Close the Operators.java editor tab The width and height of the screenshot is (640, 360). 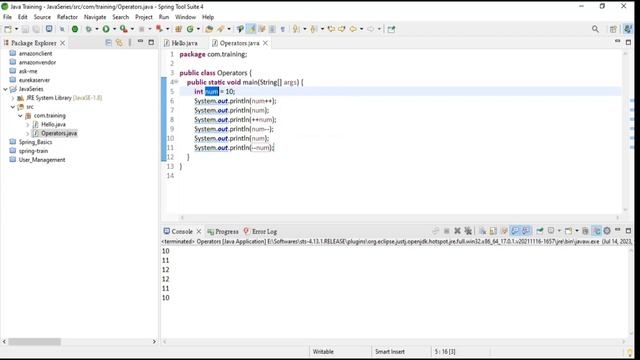[x=265, y=43]
